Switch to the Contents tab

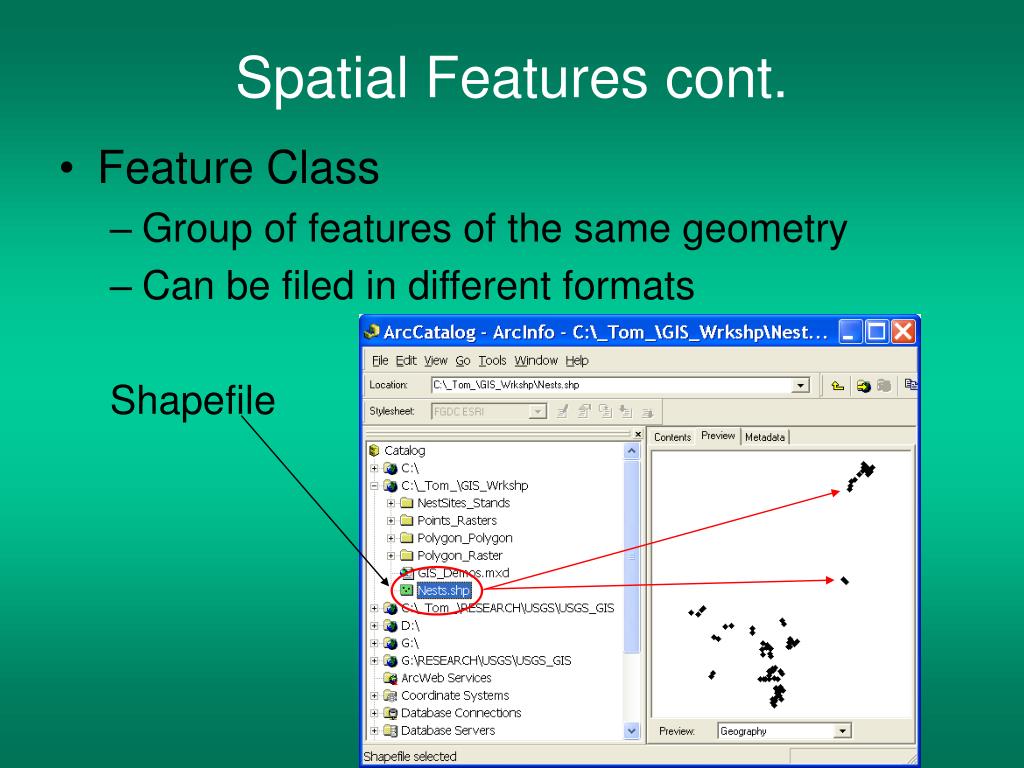[x=673, y=437]
